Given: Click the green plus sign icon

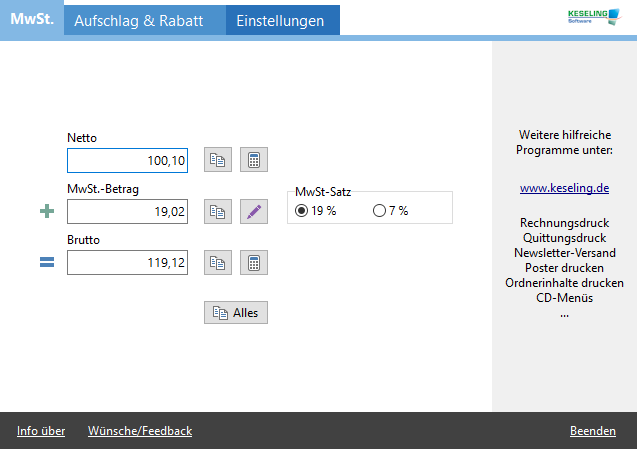Looking at the screenshot, I should pyautogui.click(x=46, y=212).
